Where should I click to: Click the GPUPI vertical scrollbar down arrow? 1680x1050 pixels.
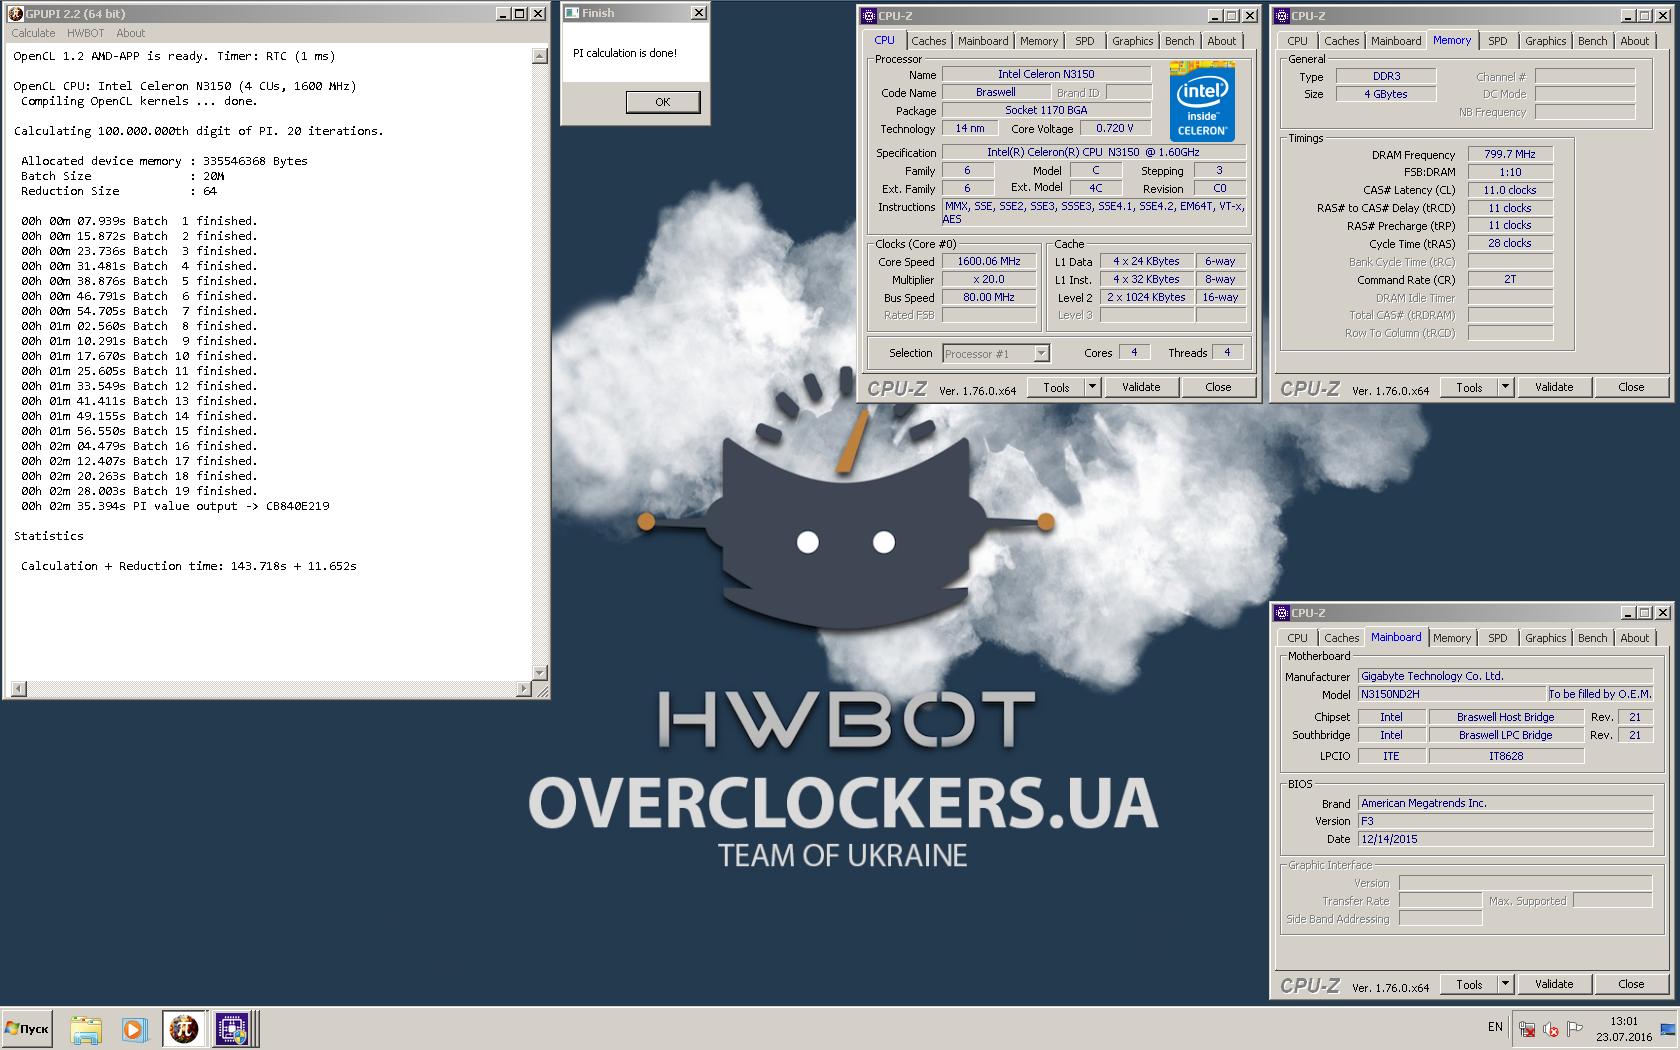(540, 673)
